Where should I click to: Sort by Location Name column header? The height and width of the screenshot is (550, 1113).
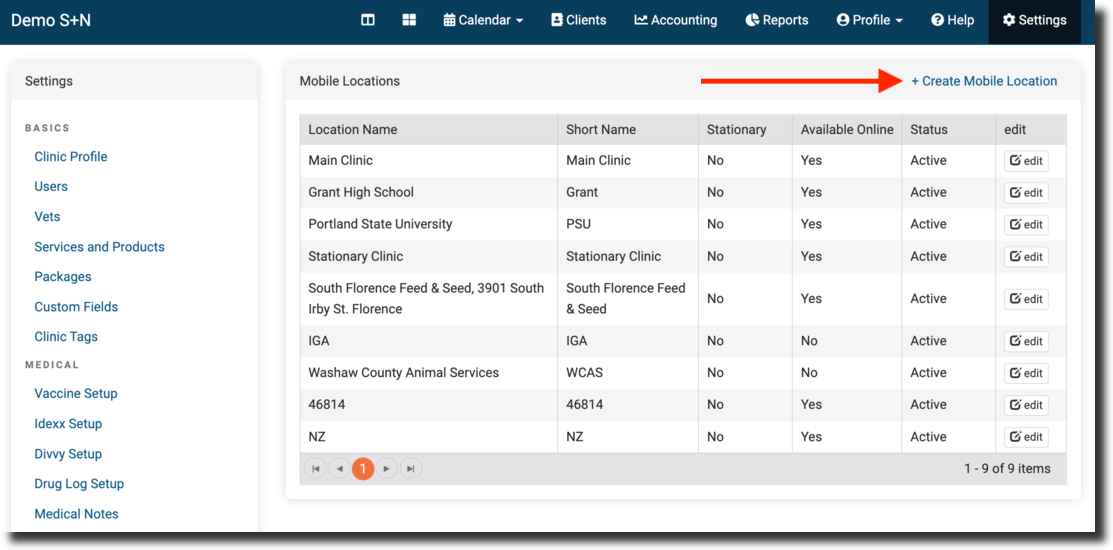pos(353,130)
